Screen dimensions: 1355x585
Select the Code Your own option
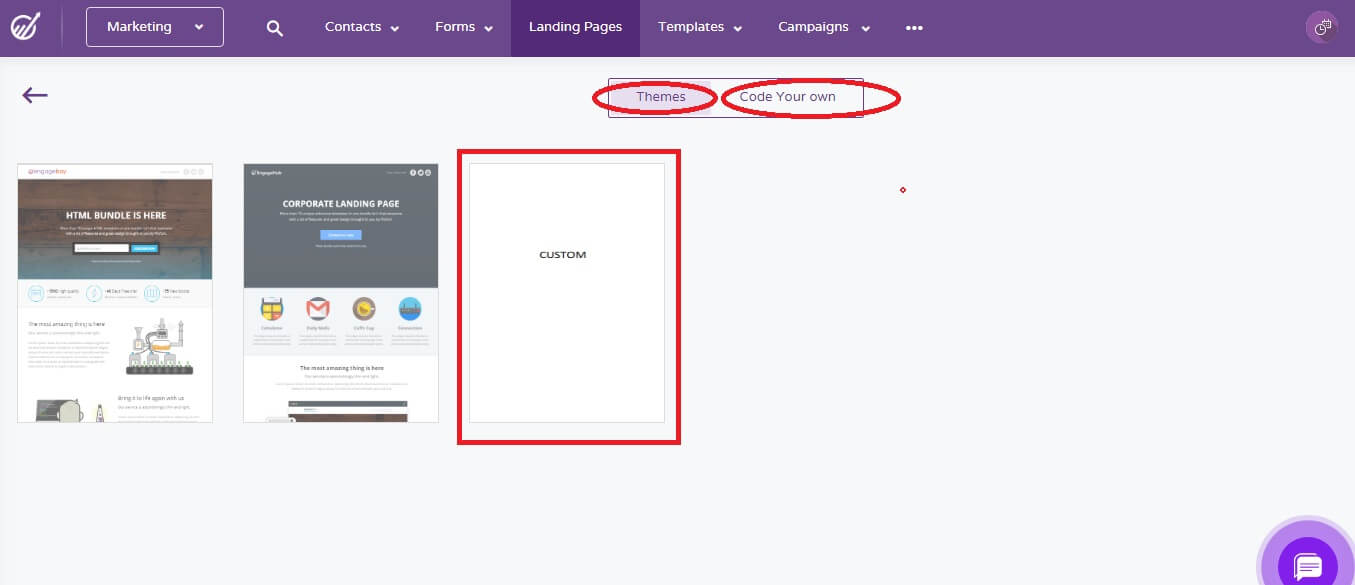pos(789,96)
